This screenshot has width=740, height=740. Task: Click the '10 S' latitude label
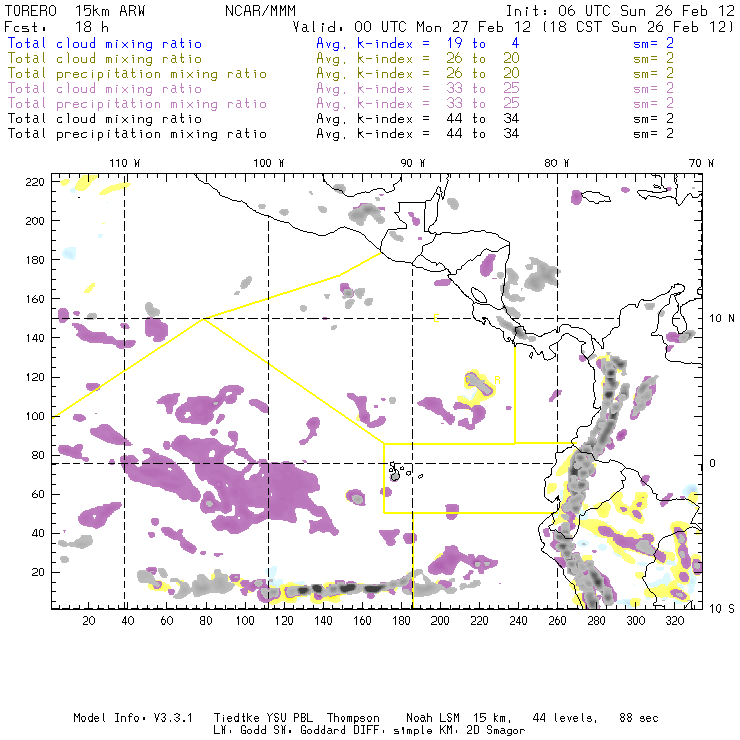coord(722,609)
